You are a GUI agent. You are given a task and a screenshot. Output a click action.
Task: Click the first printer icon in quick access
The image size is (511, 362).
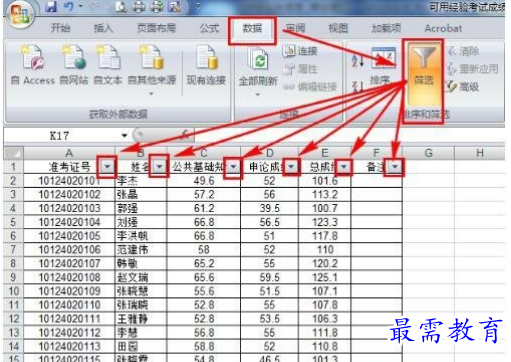coord(139,7)
